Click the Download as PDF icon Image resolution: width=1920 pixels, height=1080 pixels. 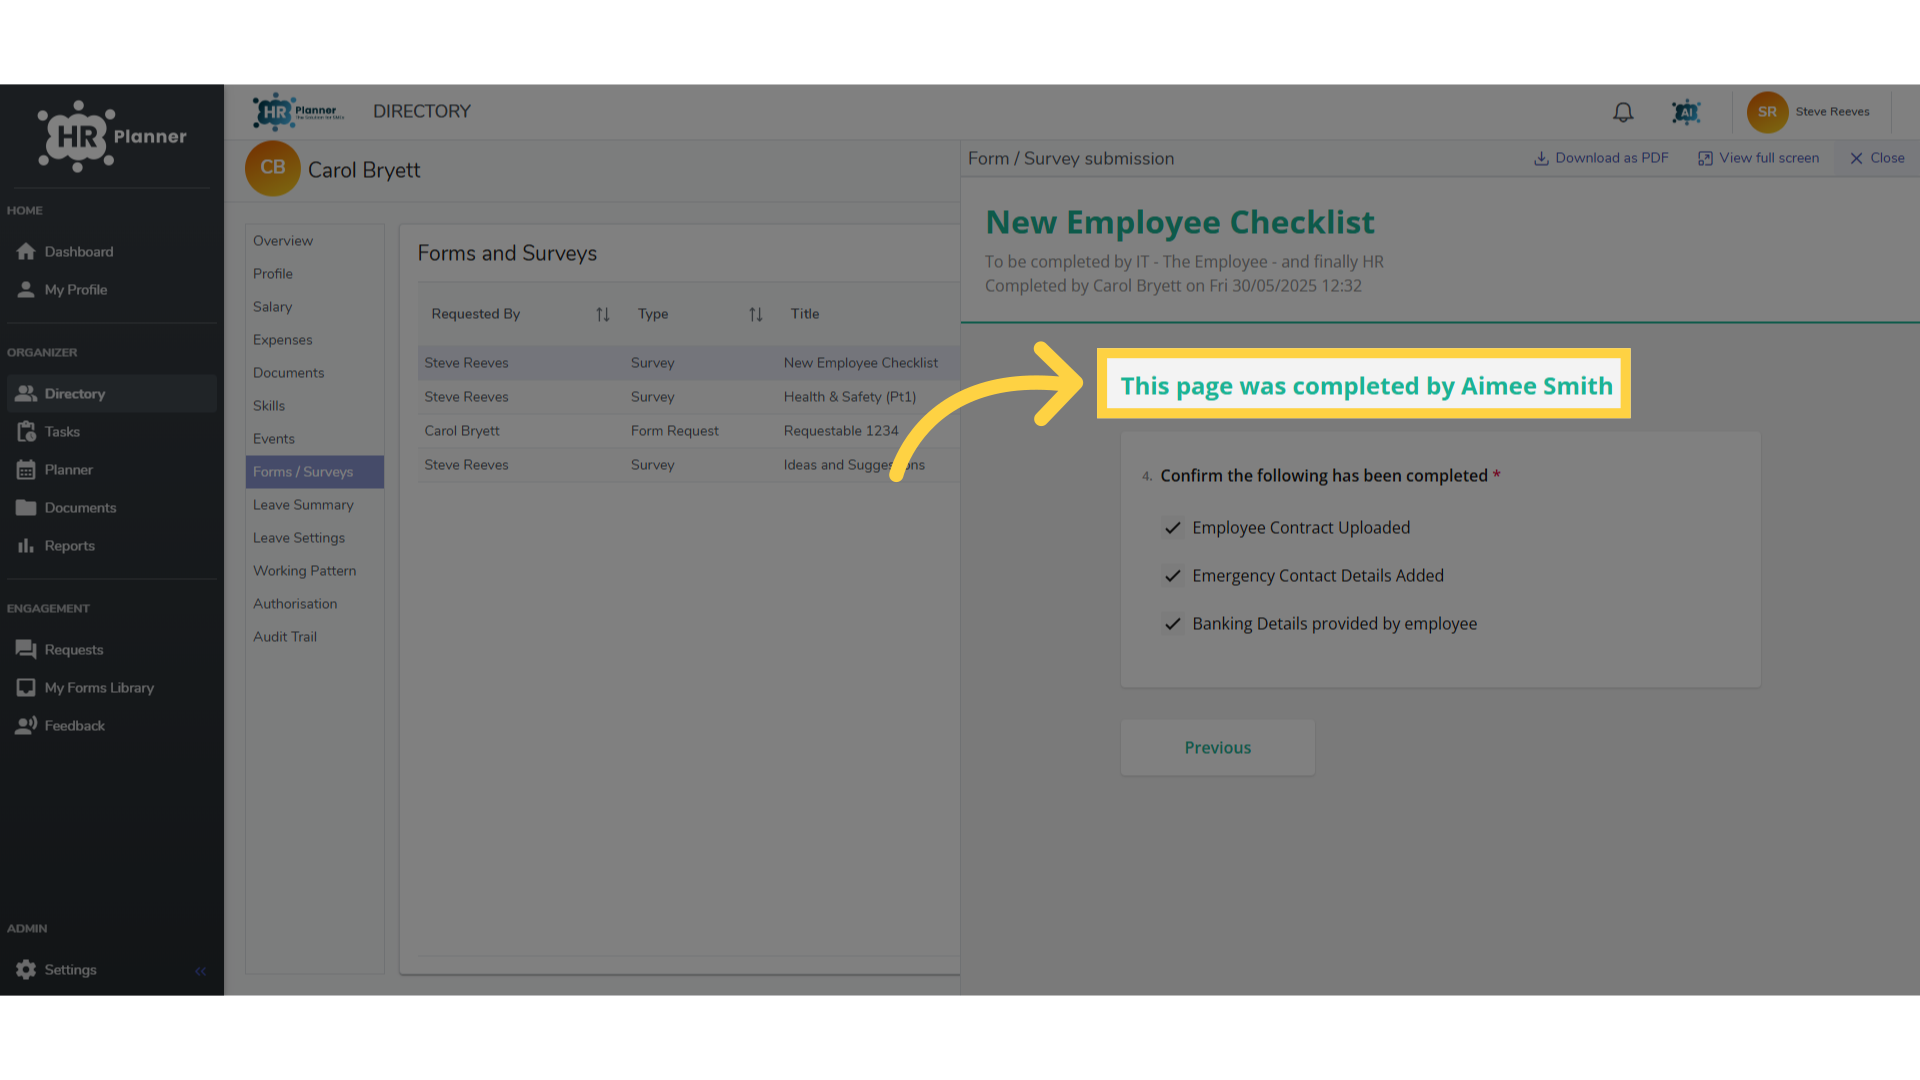[x=1541, y=158]
